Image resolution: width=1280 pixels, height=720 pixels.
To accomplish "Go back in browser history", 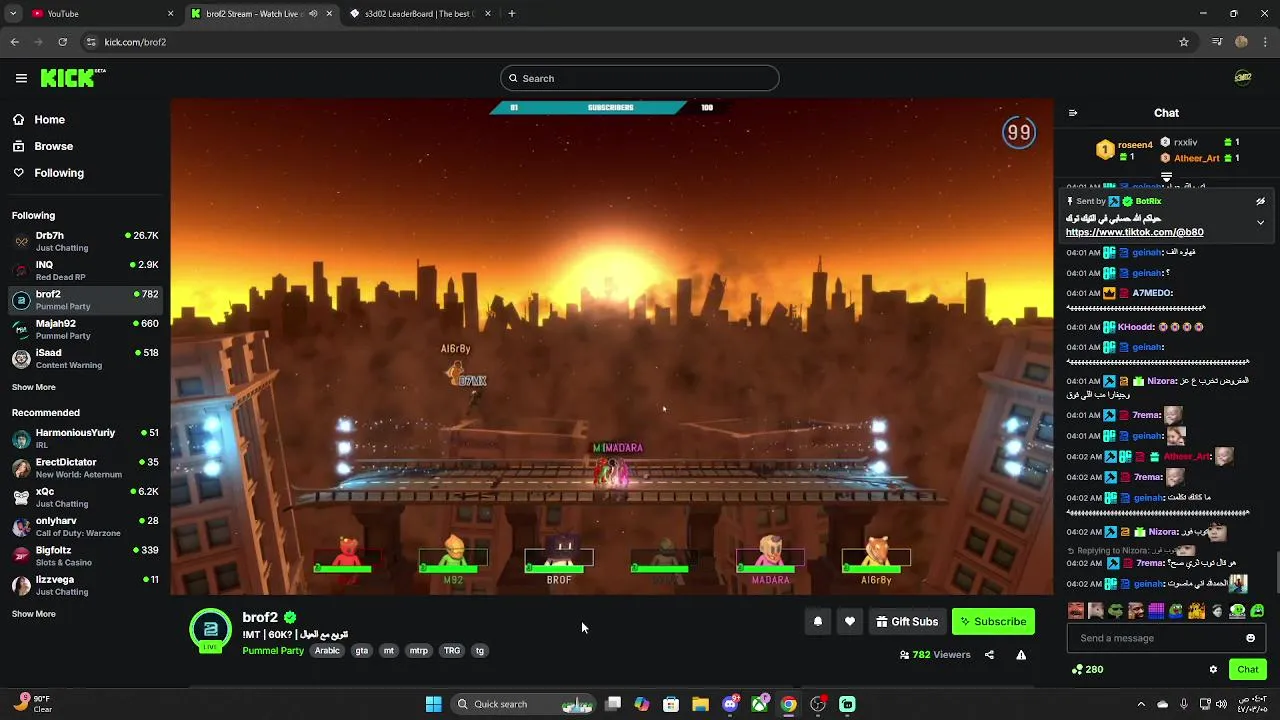I will click(x=15, y=42).
